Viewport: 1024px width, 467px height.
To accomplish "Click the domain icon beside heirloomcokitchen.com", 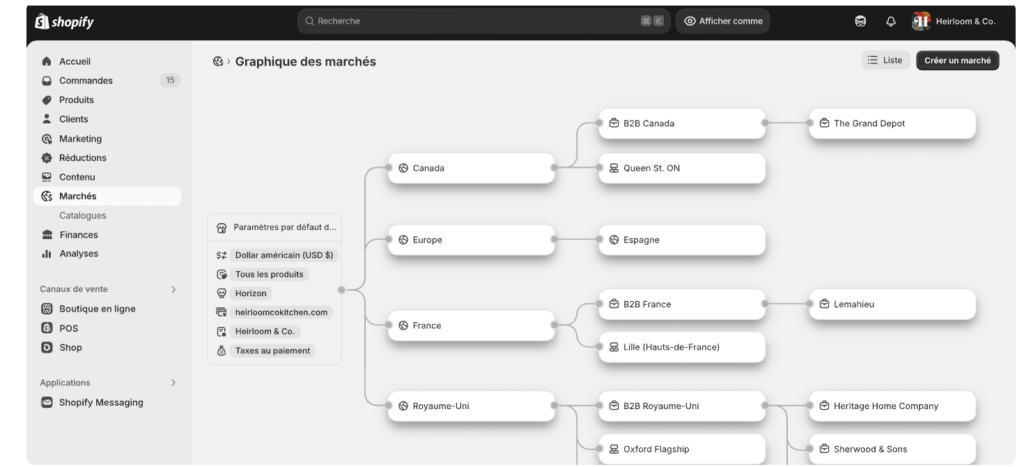I will coord(221,312).
